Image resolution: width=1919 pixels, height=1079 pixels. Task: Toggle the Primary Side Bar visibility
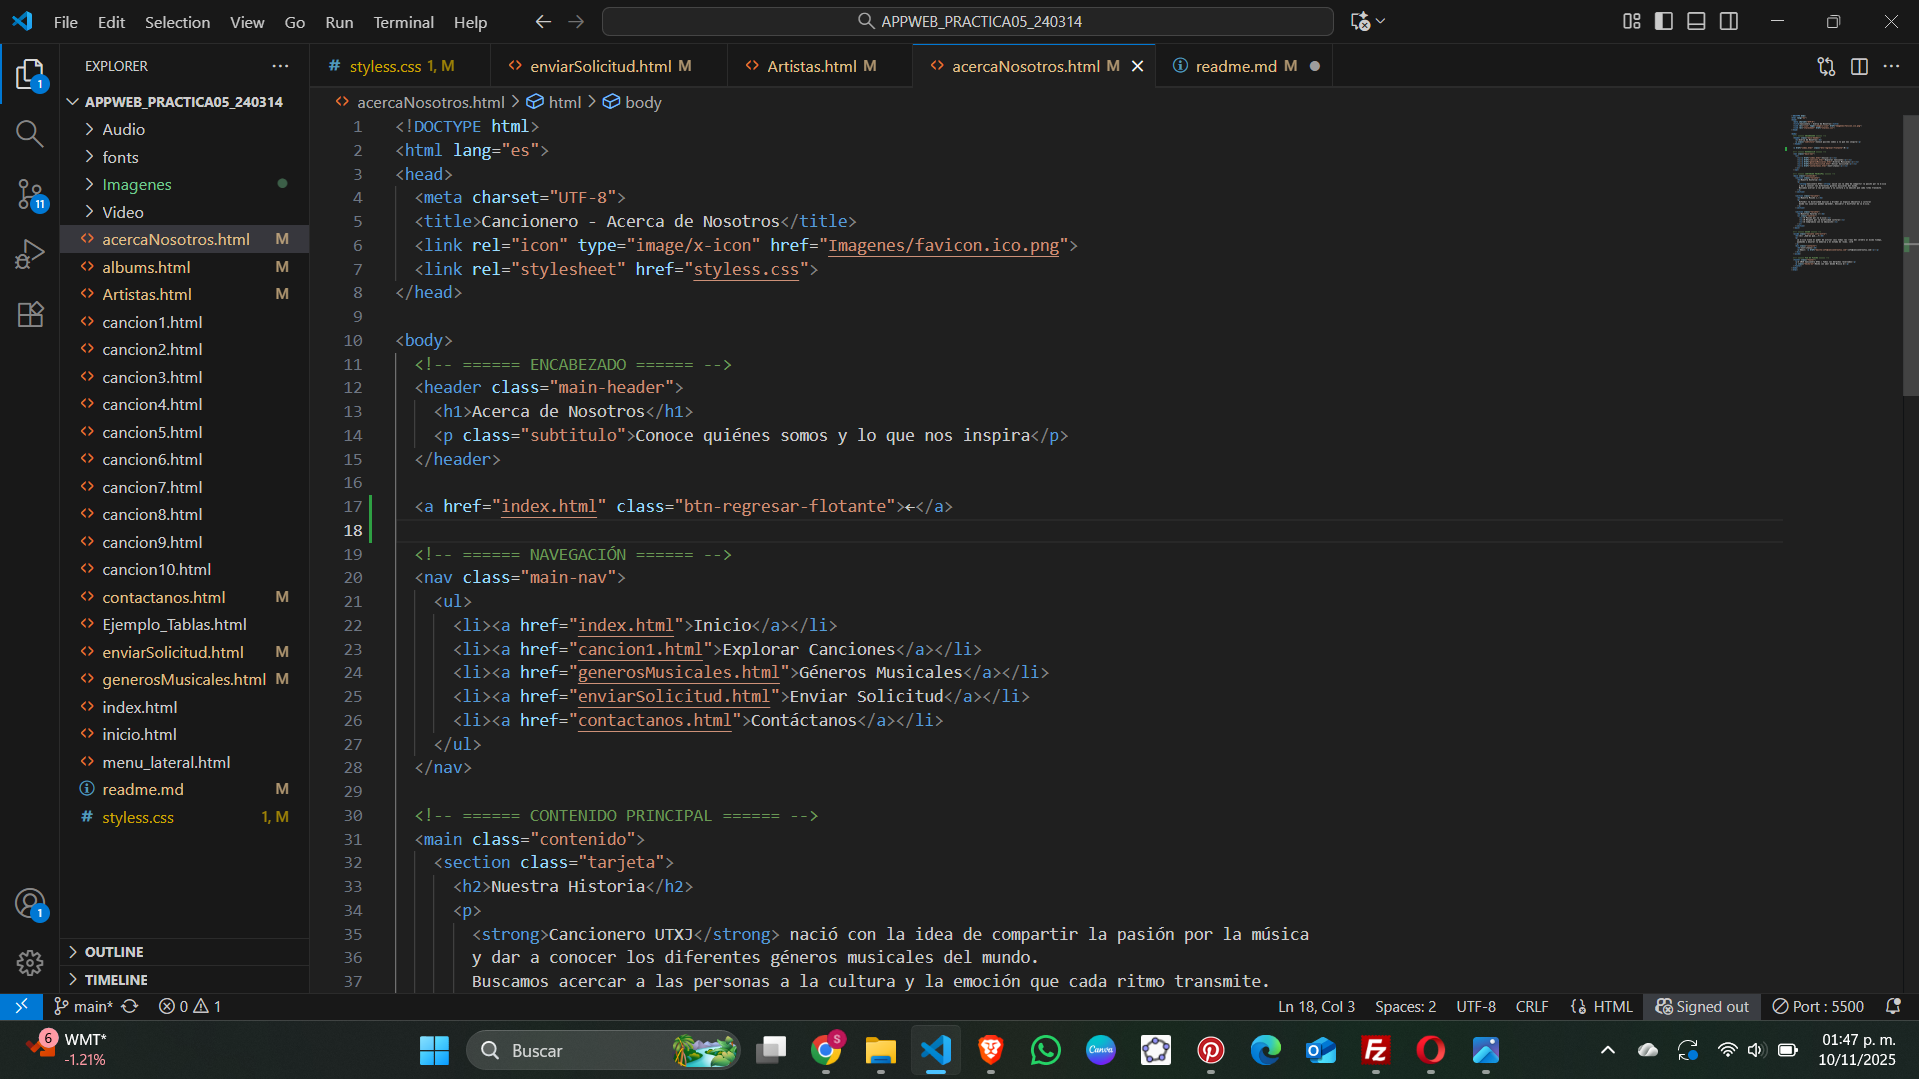click(x=1664, y=21)
